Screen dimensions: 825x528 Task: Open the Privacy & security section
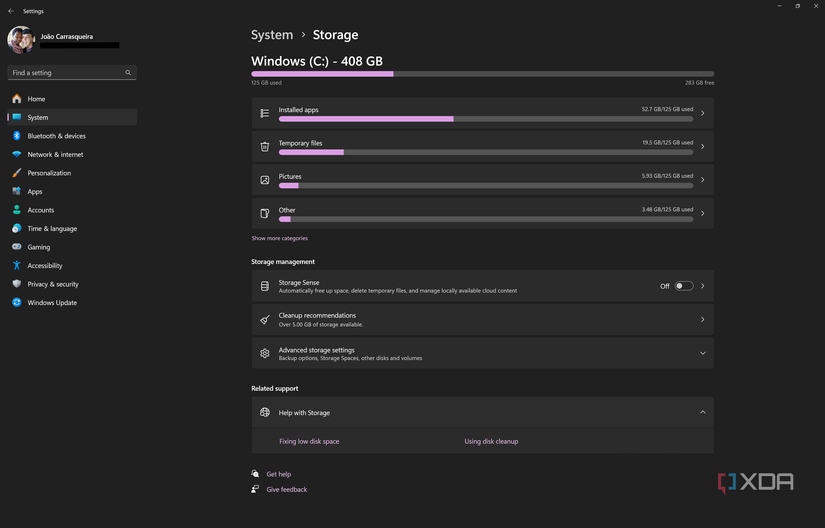click(72, 284)
